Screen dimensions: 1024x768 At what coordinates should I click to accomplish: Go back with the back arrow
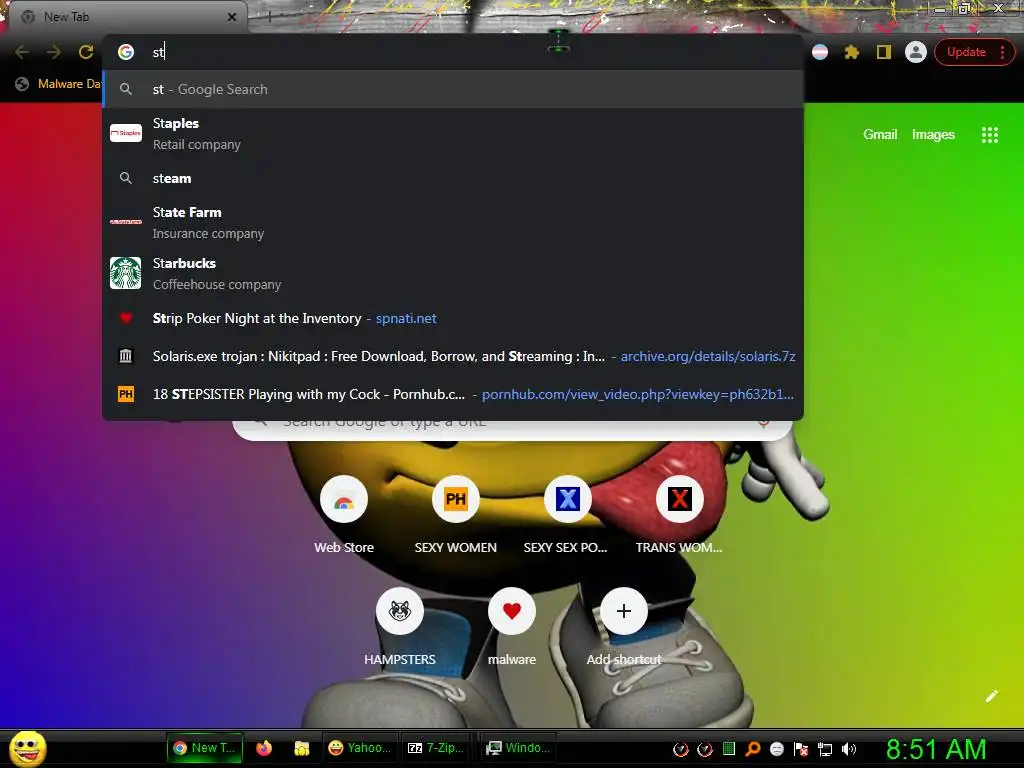pos(22,52)
